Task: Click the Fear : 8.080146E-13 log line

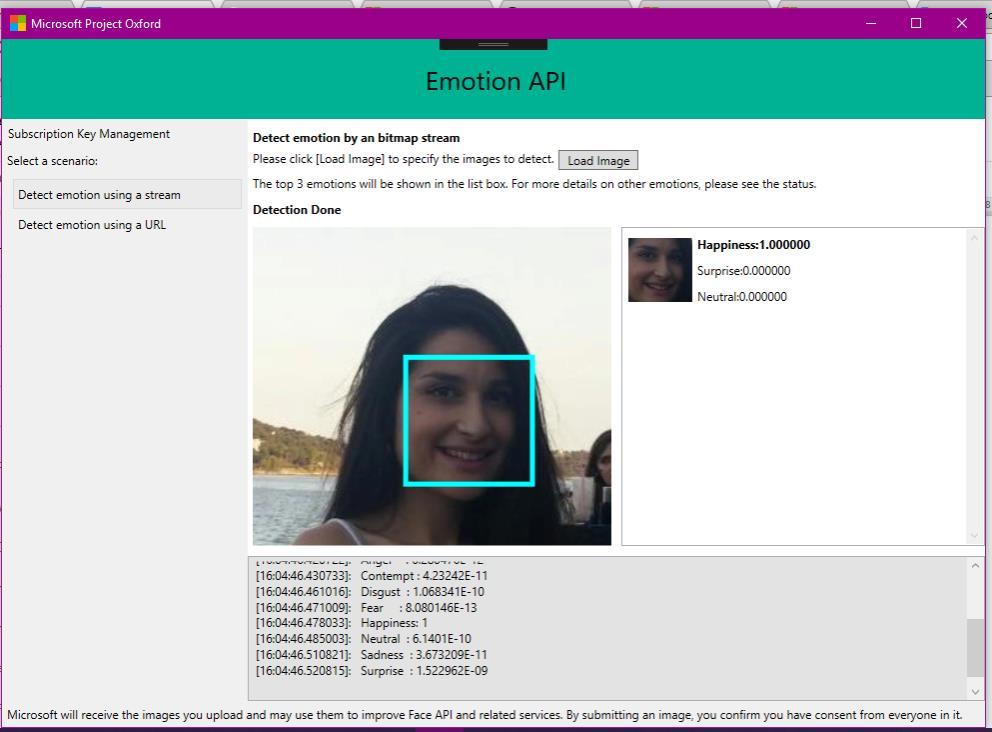Action: [x=366, y=607]
